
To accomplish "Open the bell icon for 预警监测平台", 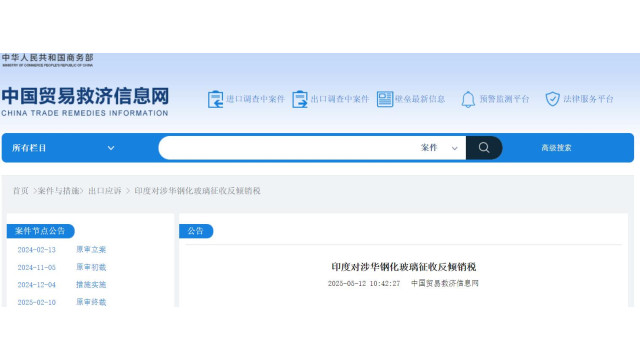I will pos(468,99).
